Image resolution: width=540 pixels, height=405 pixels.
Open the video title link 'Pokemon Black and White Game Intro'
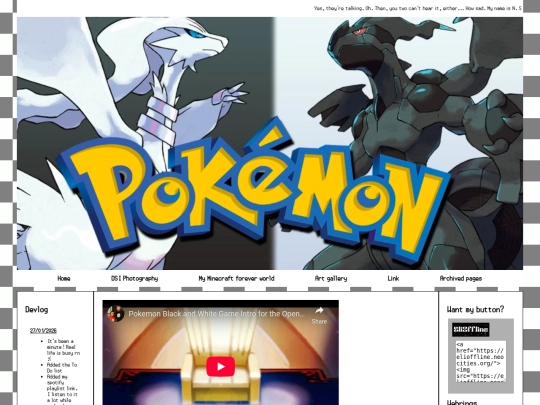point(216,314)
